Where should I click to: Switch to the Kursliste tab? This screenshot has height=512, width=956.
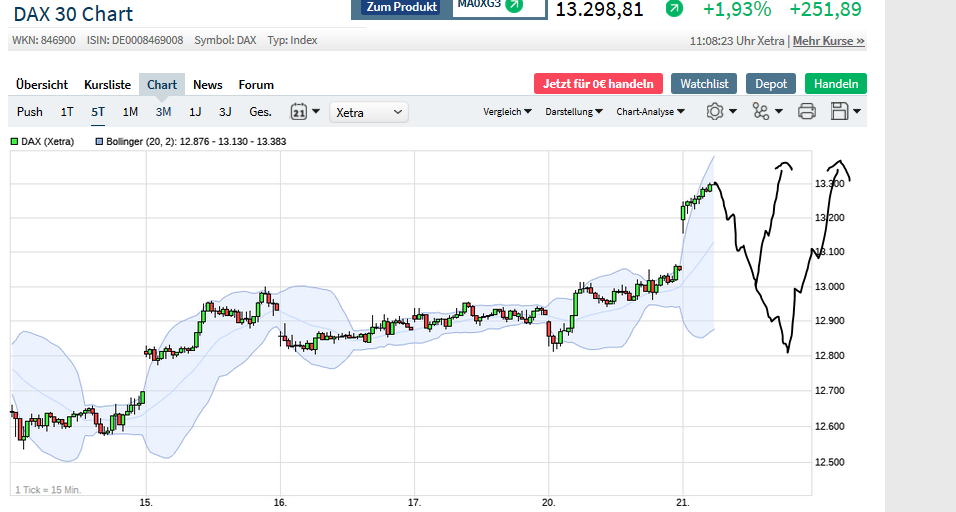107,85
